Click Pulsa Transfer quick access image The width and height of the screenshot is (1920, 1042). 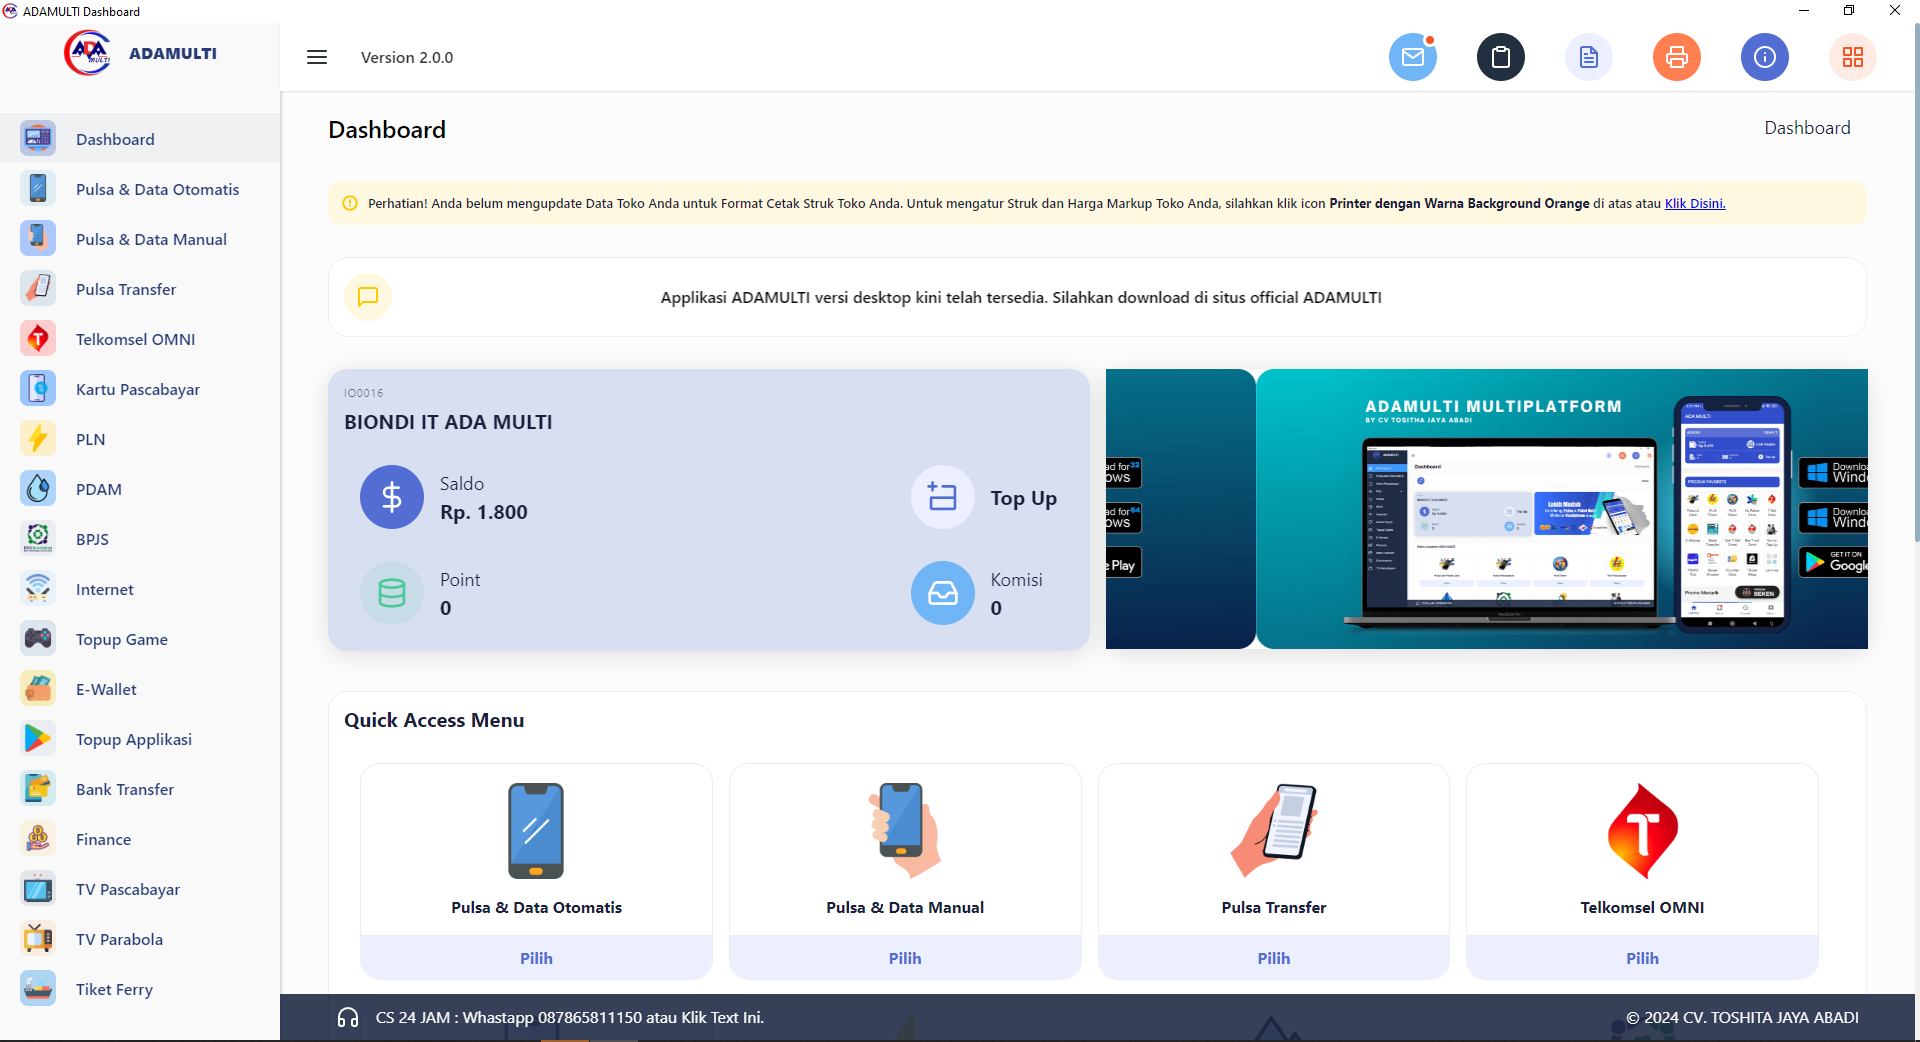(1274, 831)
